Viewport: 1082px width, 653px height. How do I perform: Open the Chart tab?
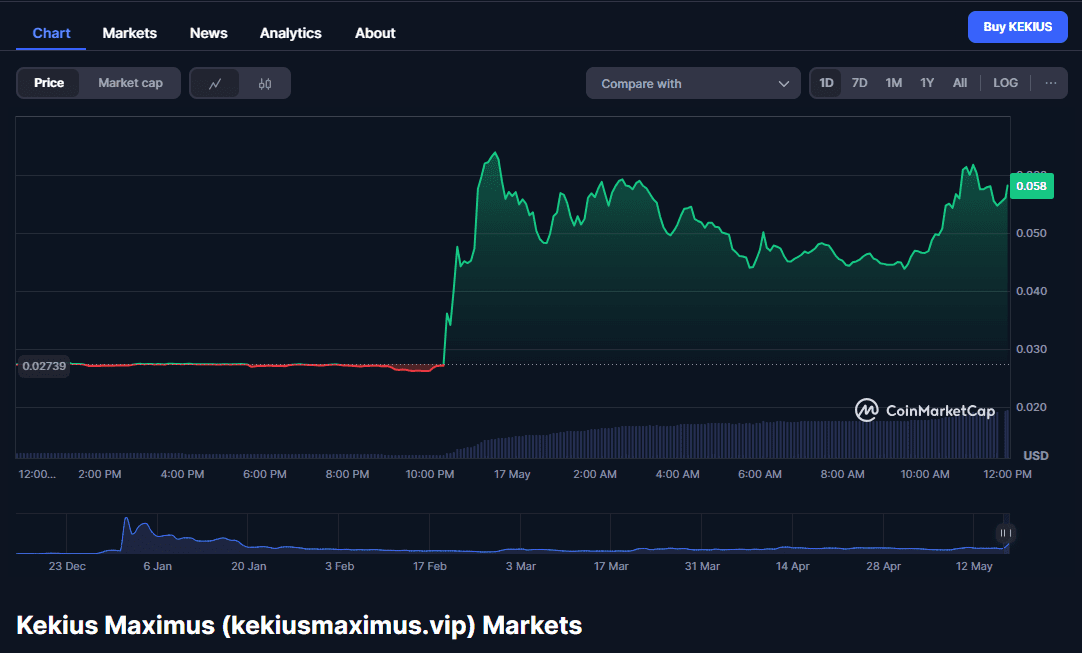tap(51, 33)
